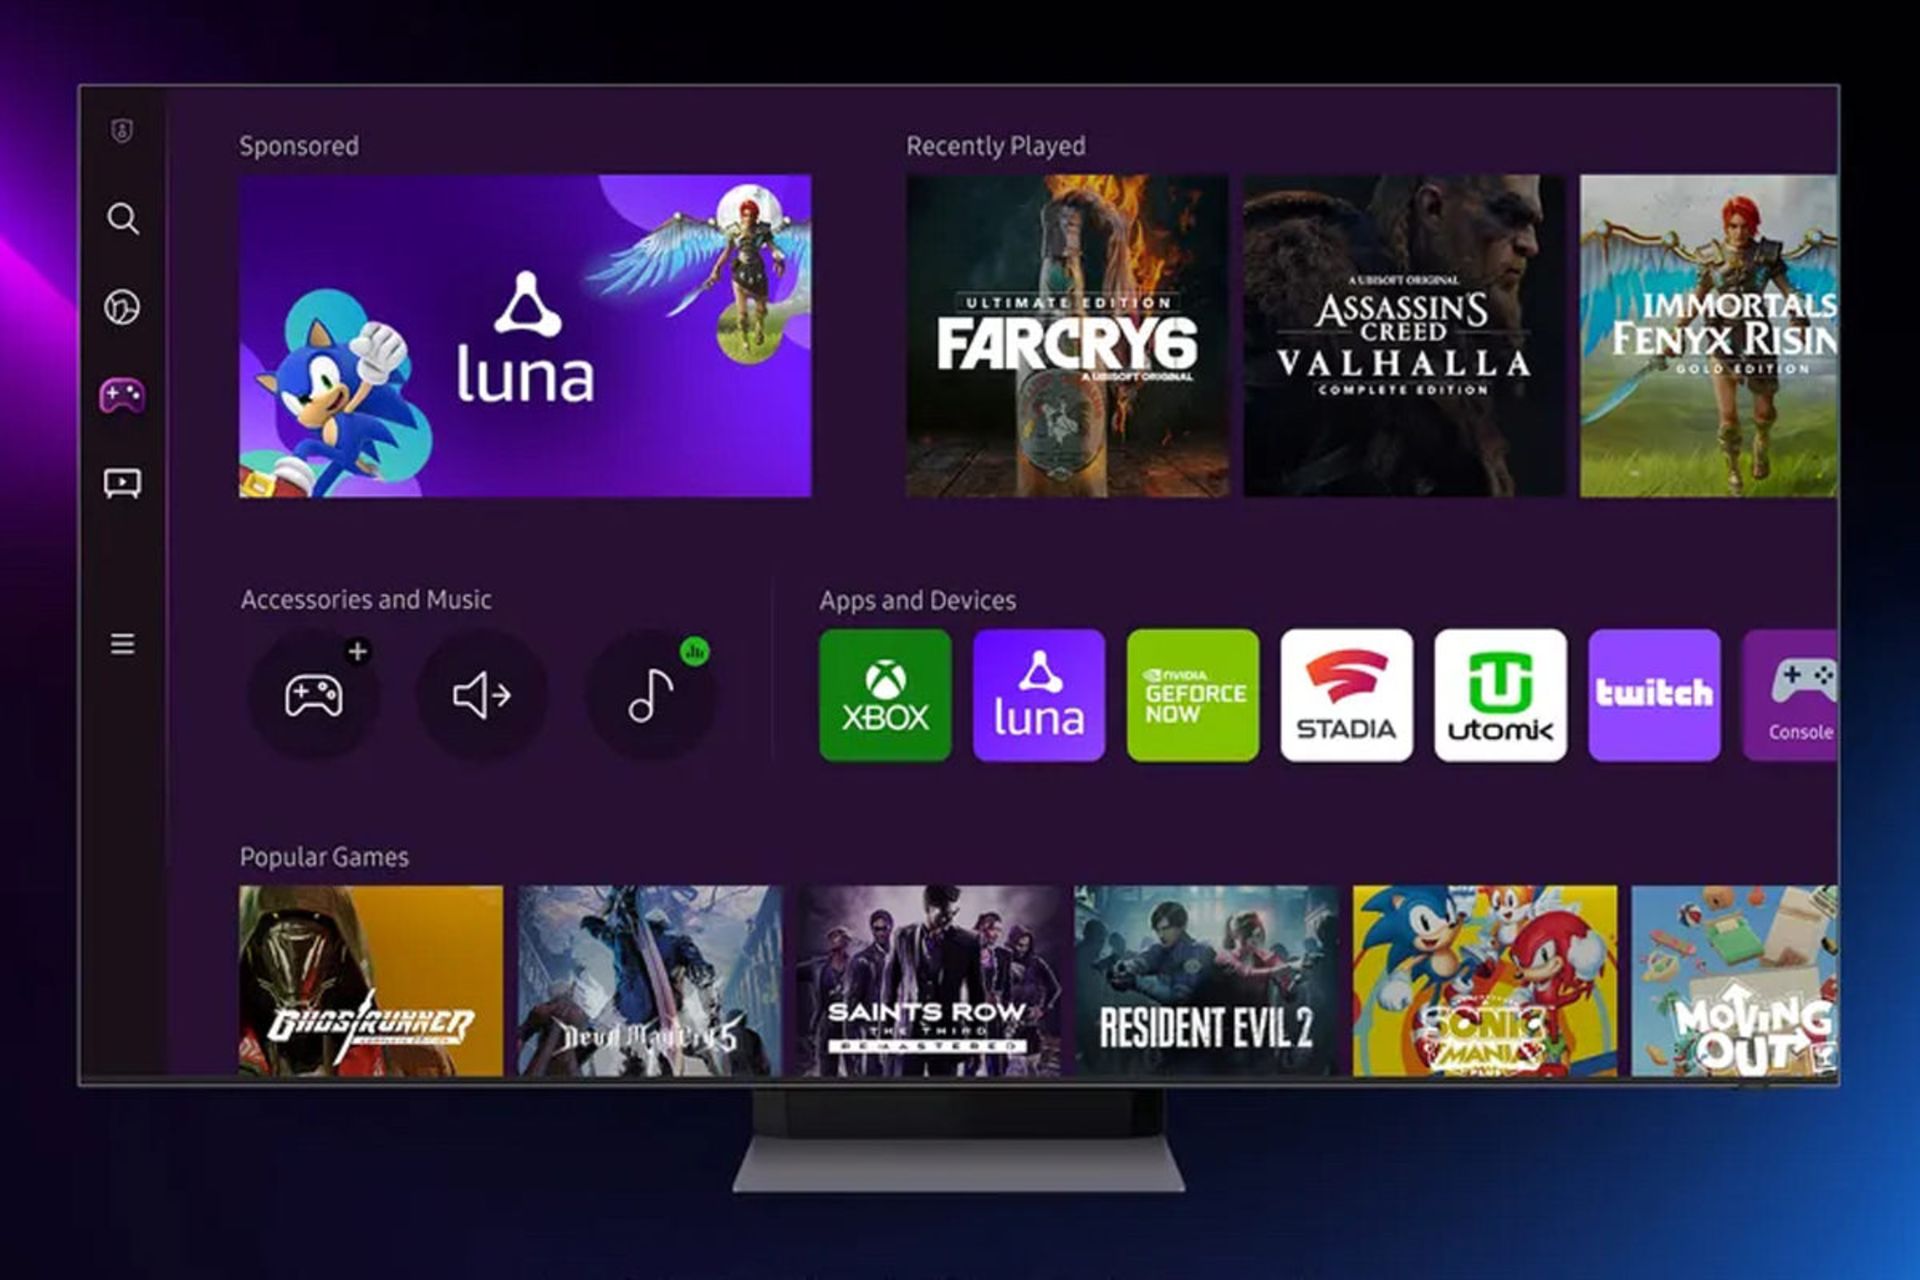This screenshot has width=1920, height=1280.
Task: Launch the Xbox app tile
Action: (x=885, y=695)
